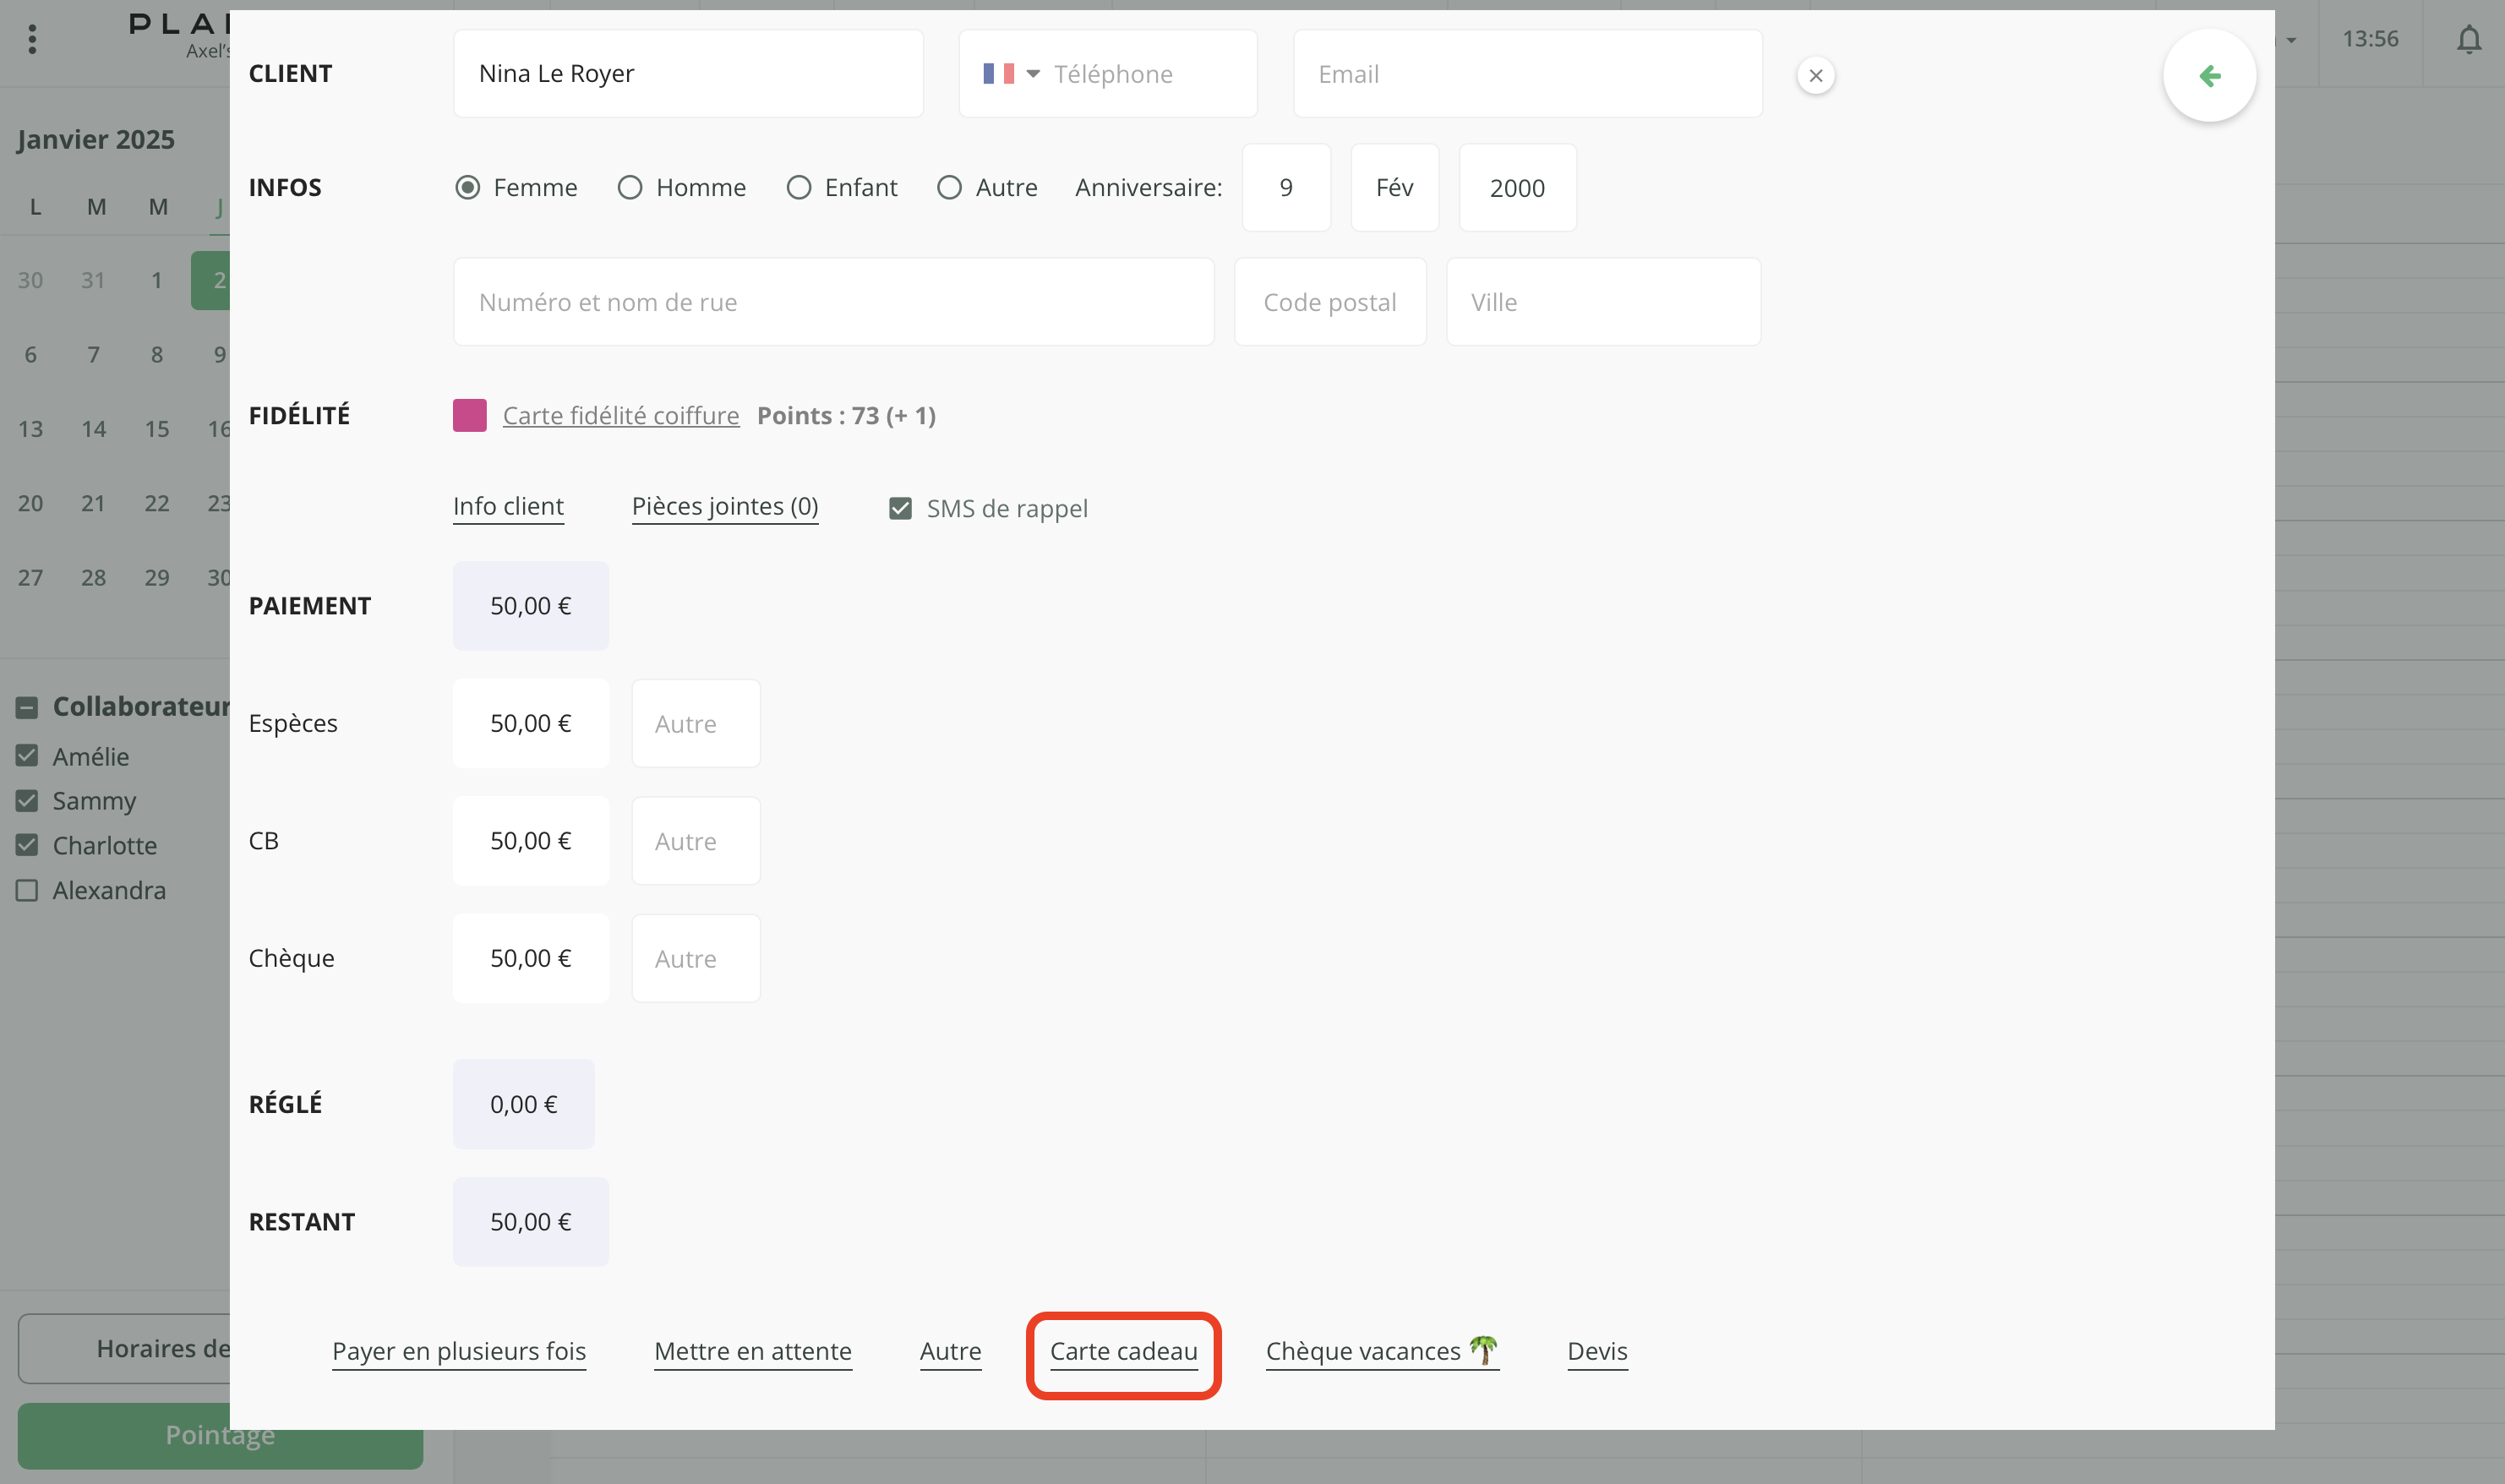The height and width of the screenshot is (1484, 2505).
Task: Open Pièces jointes (0) tab
Action: coord(725,507)
